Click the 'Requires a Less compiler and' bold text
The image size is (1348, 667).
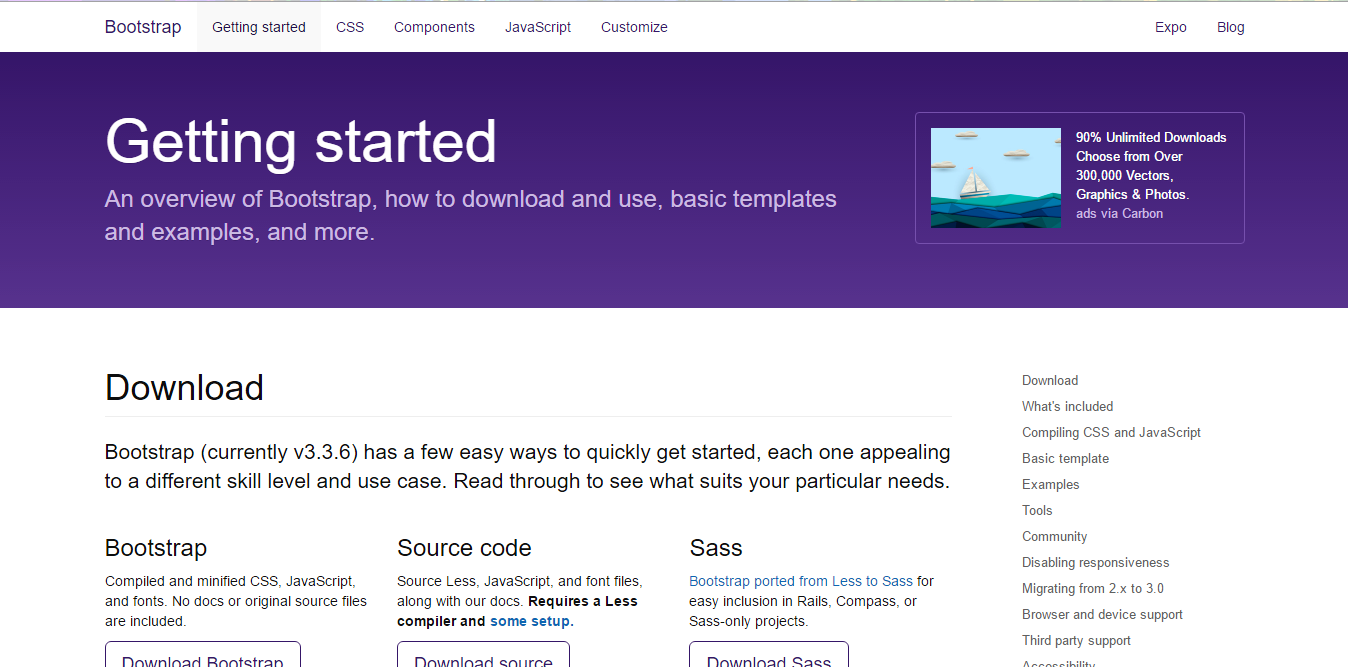(517, 611)
